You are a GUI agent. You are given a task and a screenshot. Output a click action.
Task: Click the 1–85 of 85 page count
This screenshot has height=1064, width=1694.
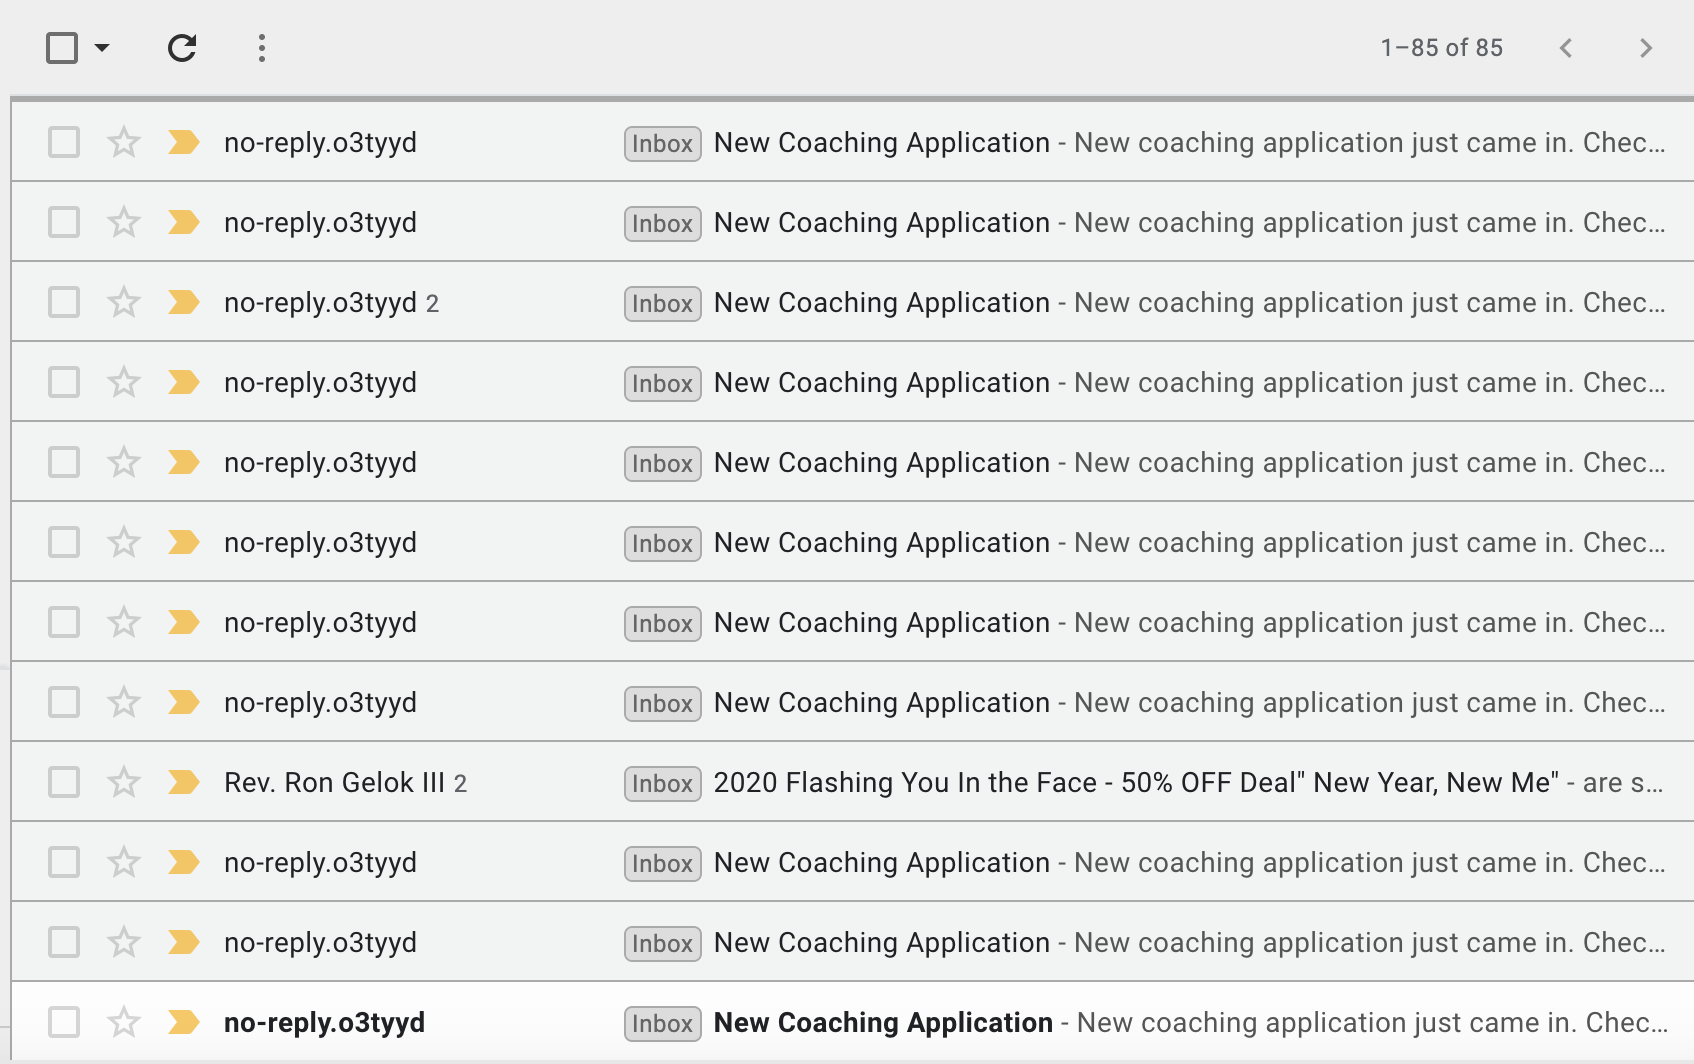point(1441,48)
